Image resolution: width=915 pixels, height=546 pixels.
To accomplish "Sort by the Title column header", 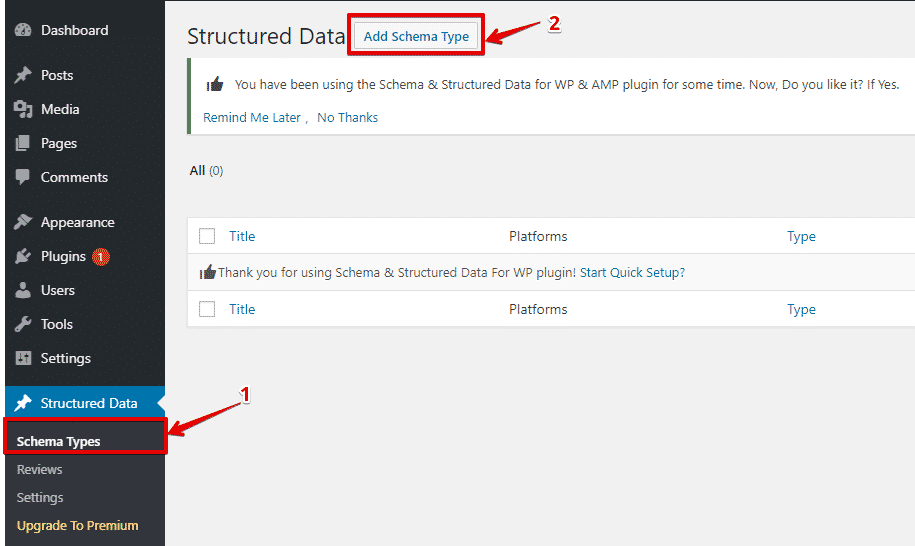I will coord(242,236).
